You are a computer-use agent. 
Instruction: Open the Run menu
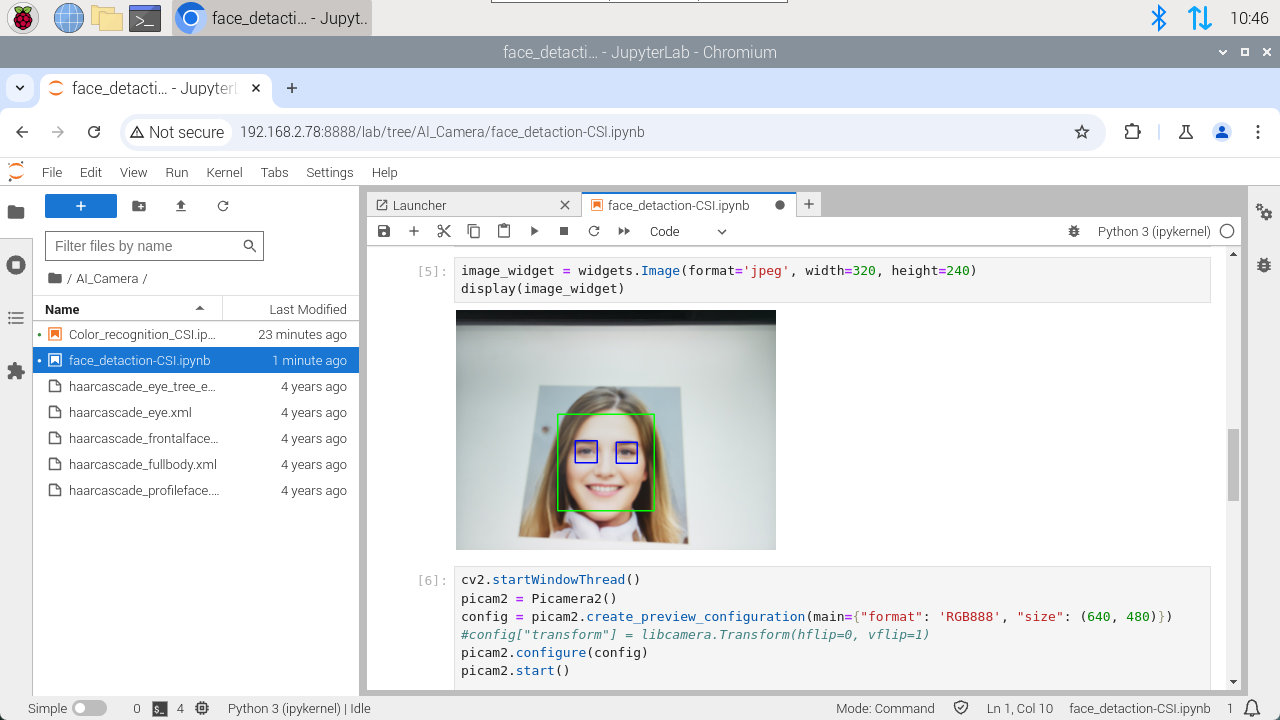[177, 172]
